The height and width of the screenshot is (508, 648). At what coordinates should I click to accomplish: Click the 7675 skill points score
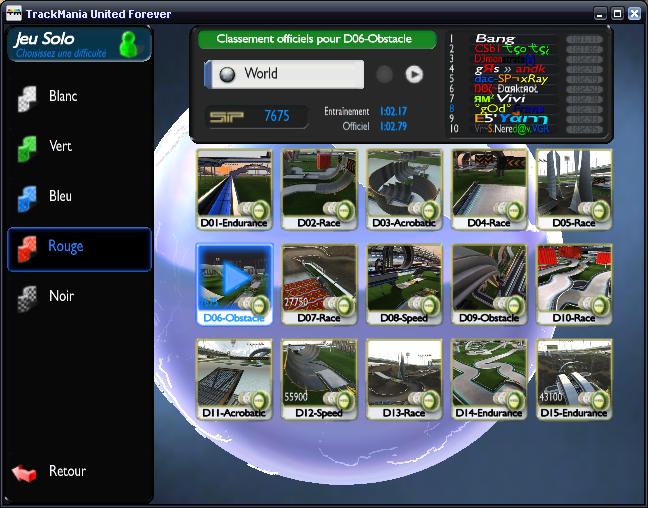tap(276, 117)
